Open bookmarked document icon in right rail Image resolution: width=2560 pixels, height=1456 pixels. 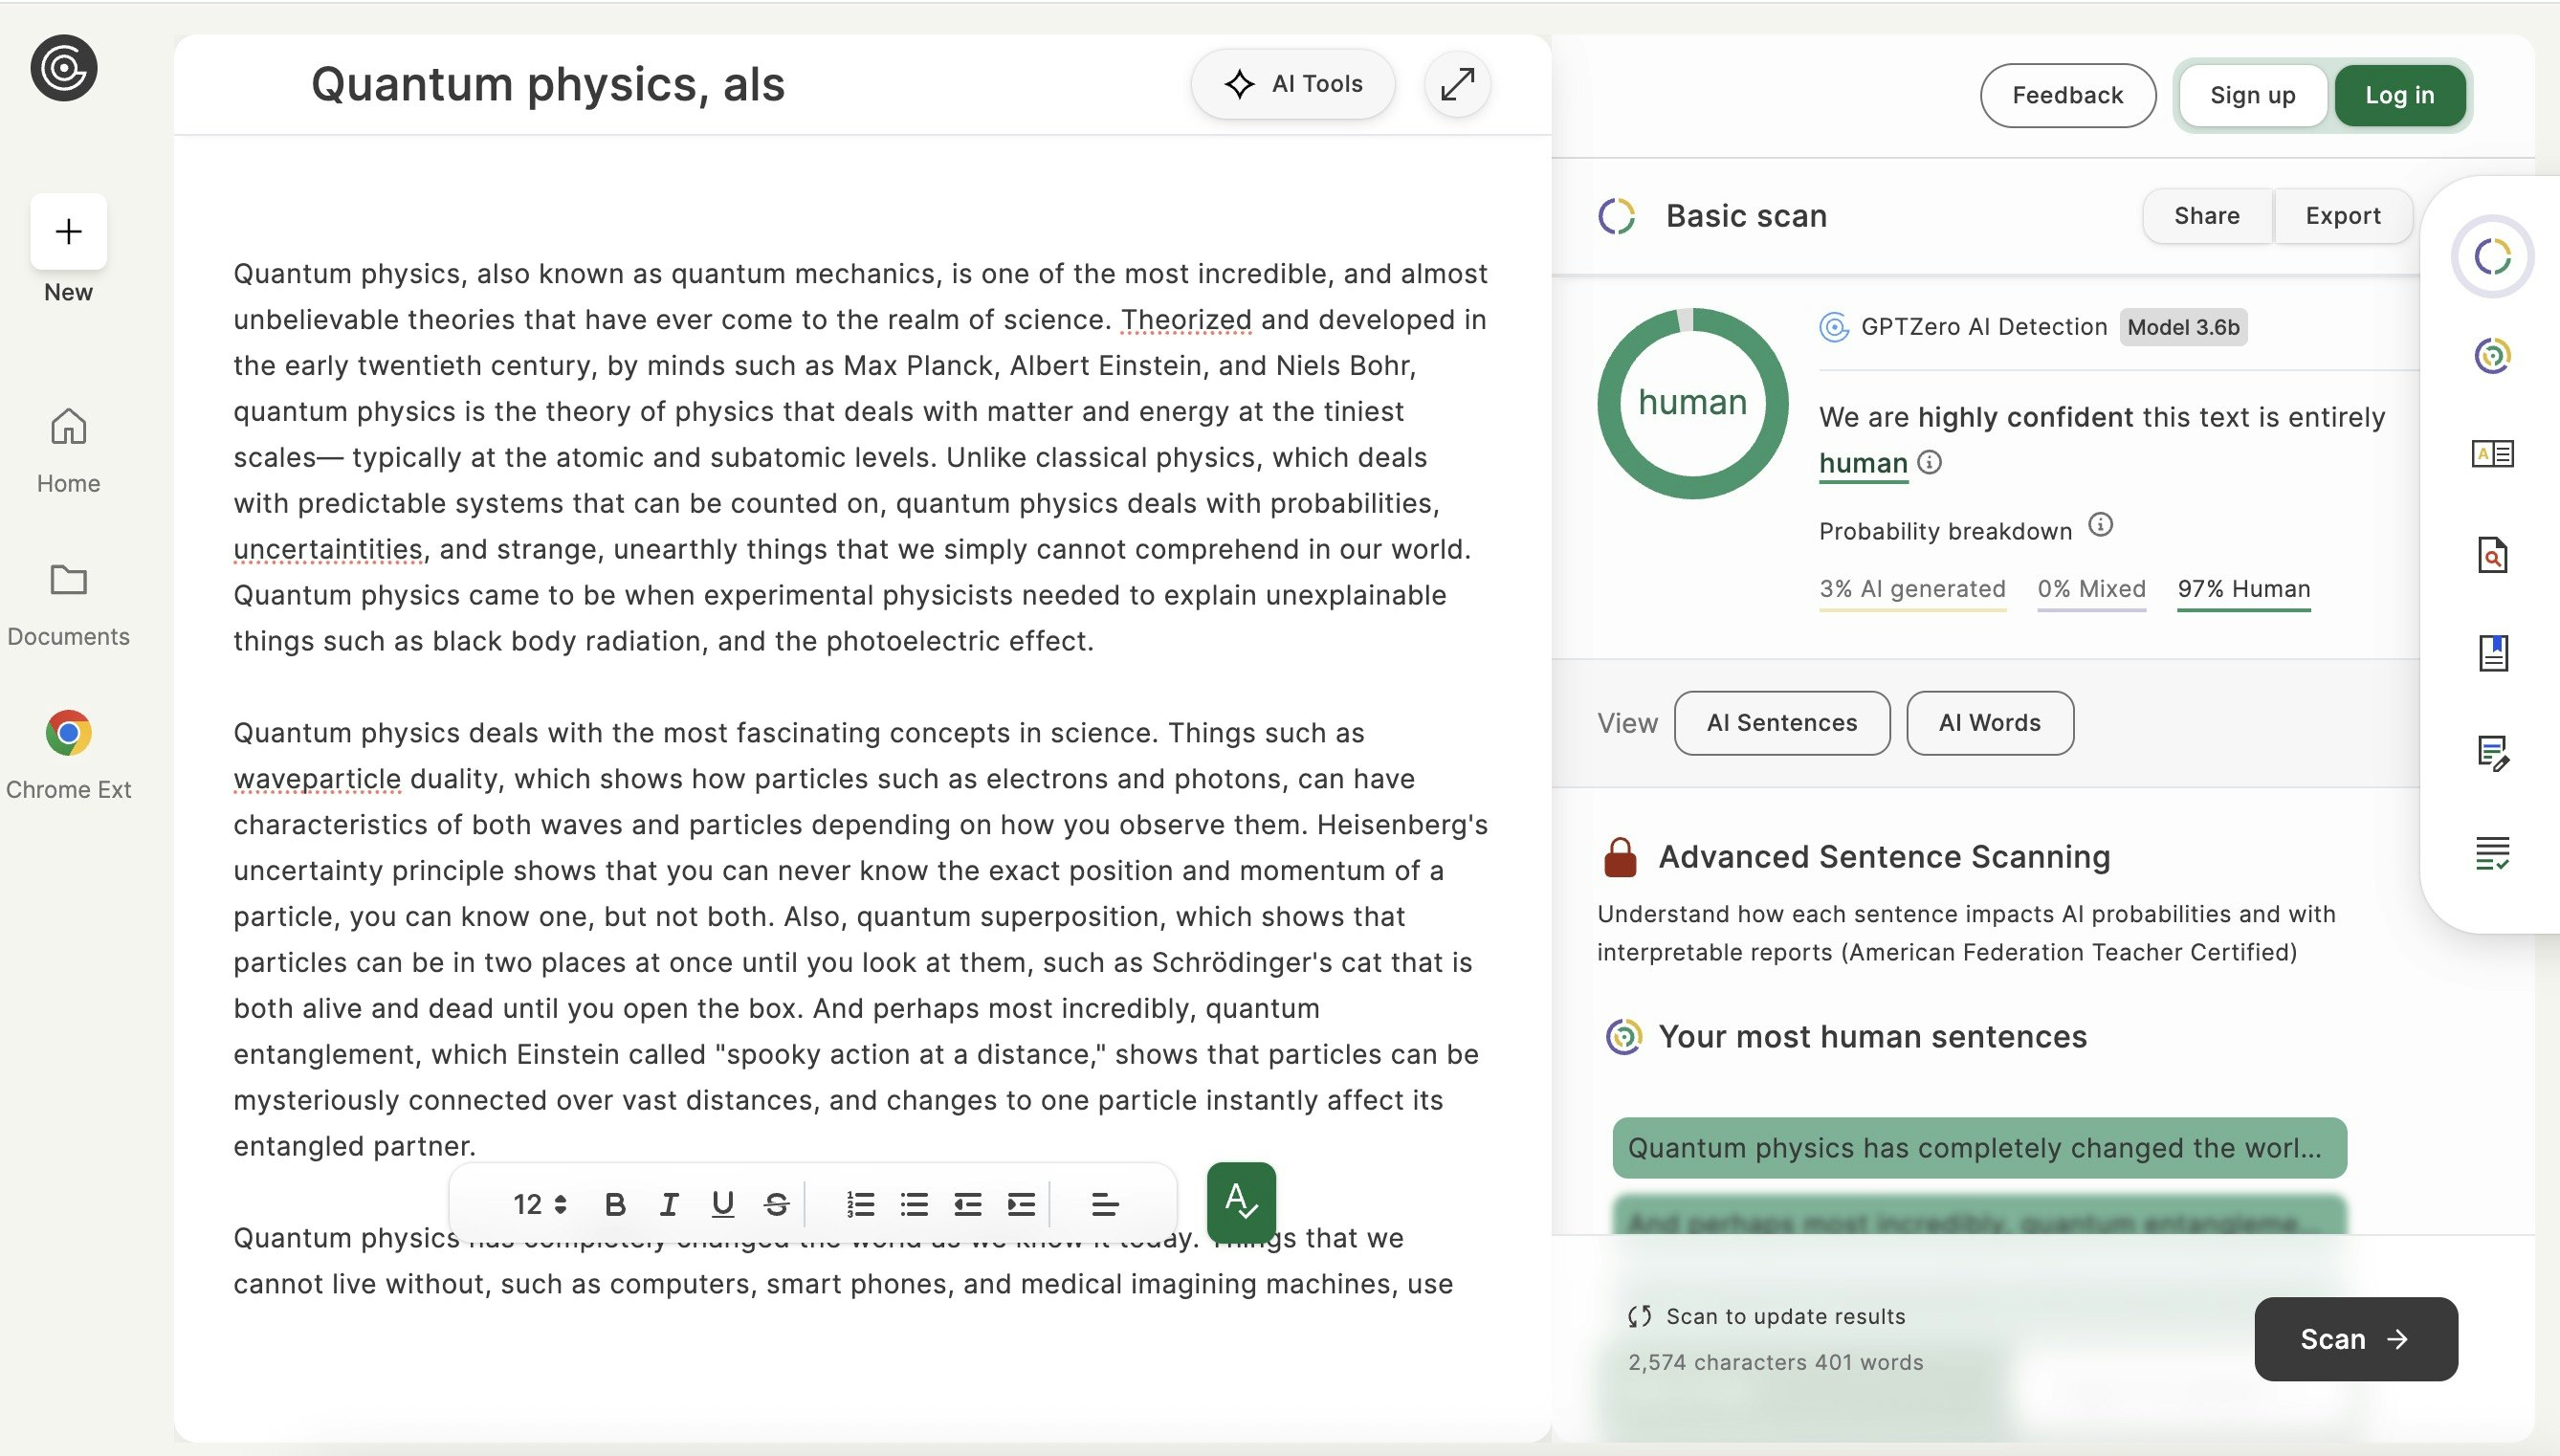(x=2492, y=653)
